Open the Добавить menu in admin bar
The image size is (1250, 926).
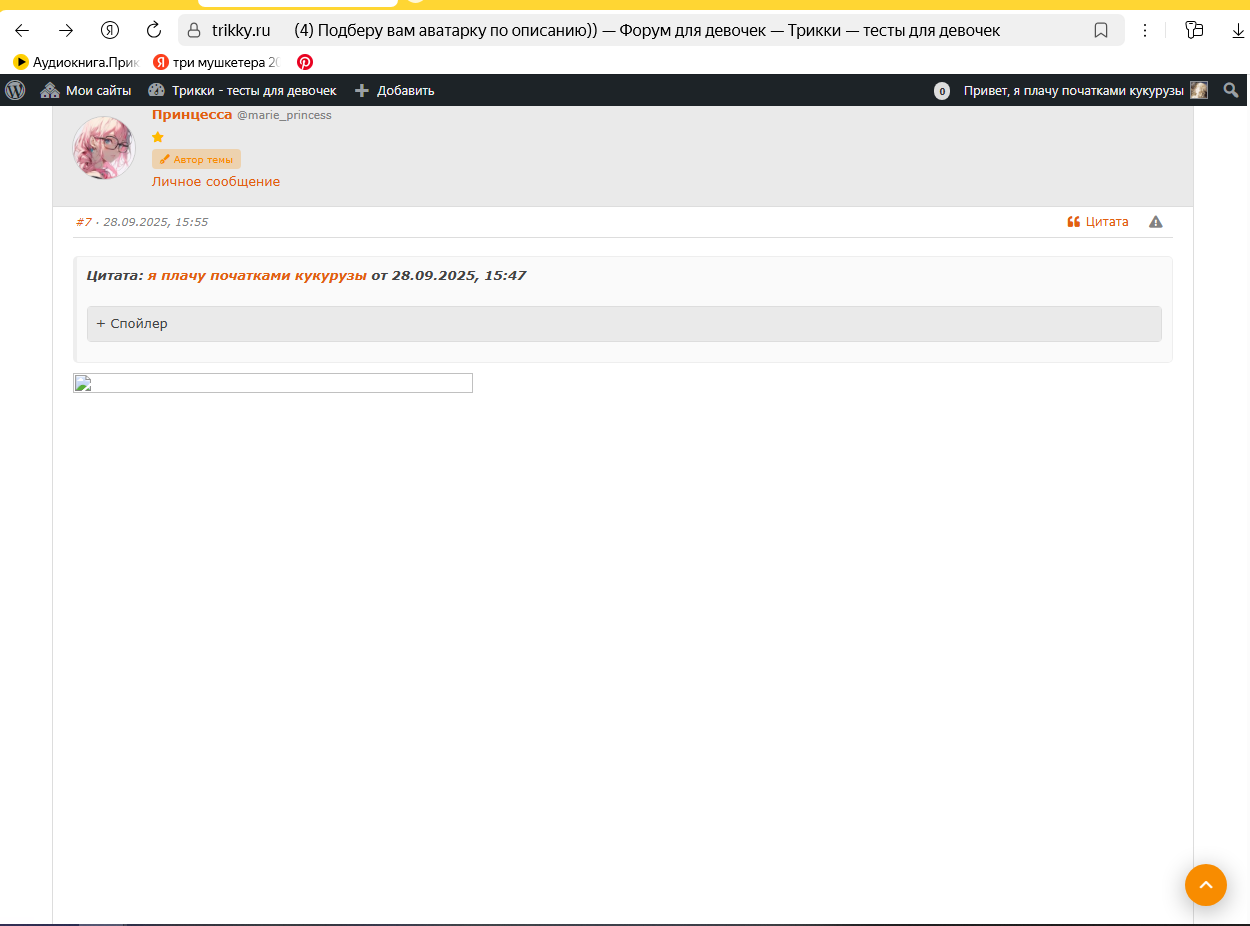(x=395, y=90)
